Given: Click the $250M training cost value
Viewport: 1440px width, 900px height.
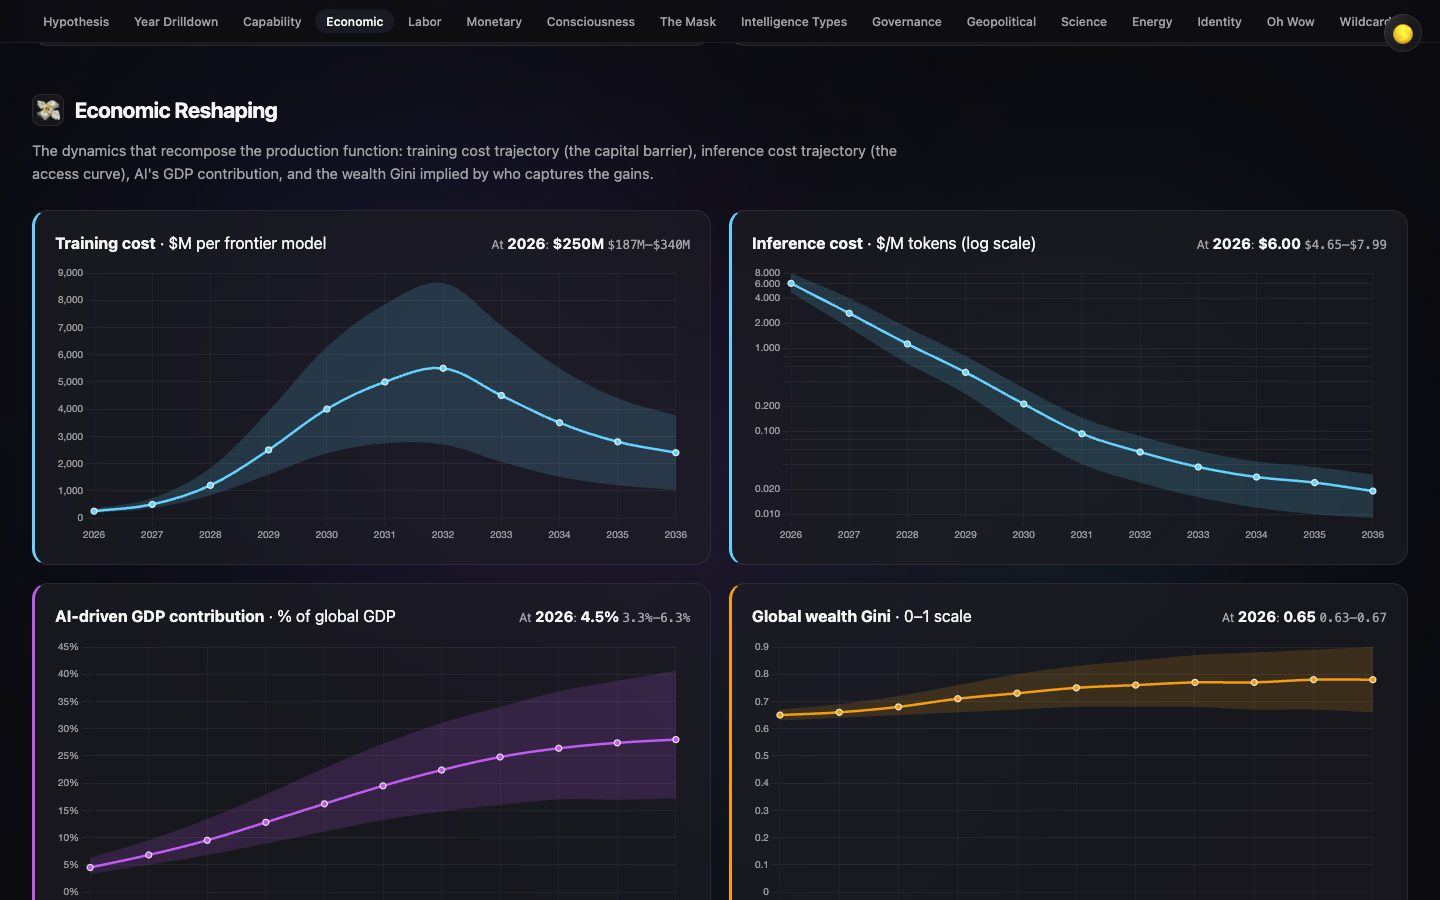Looking at the screenshot, I should coord(578,244).
